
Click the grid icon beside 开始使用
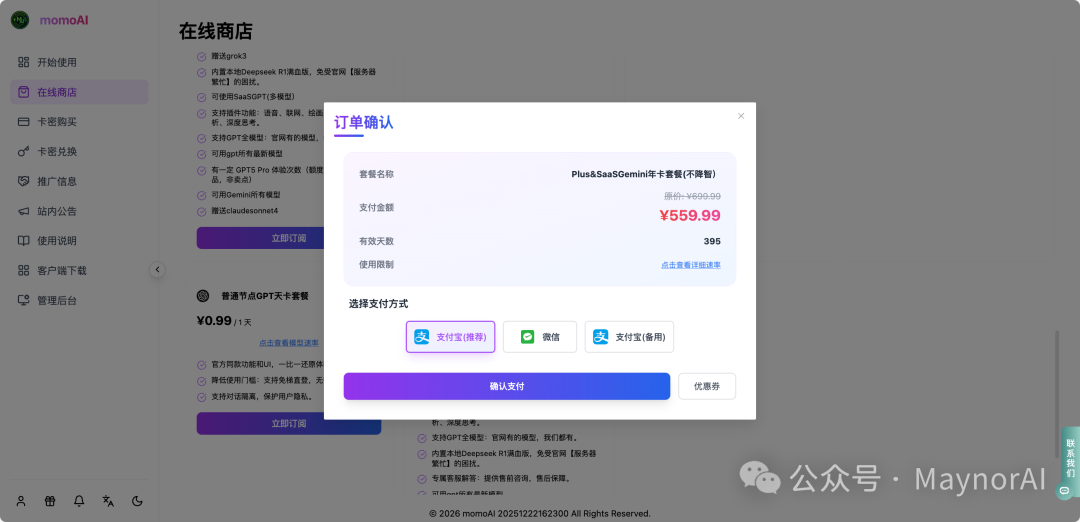(23, 63)
